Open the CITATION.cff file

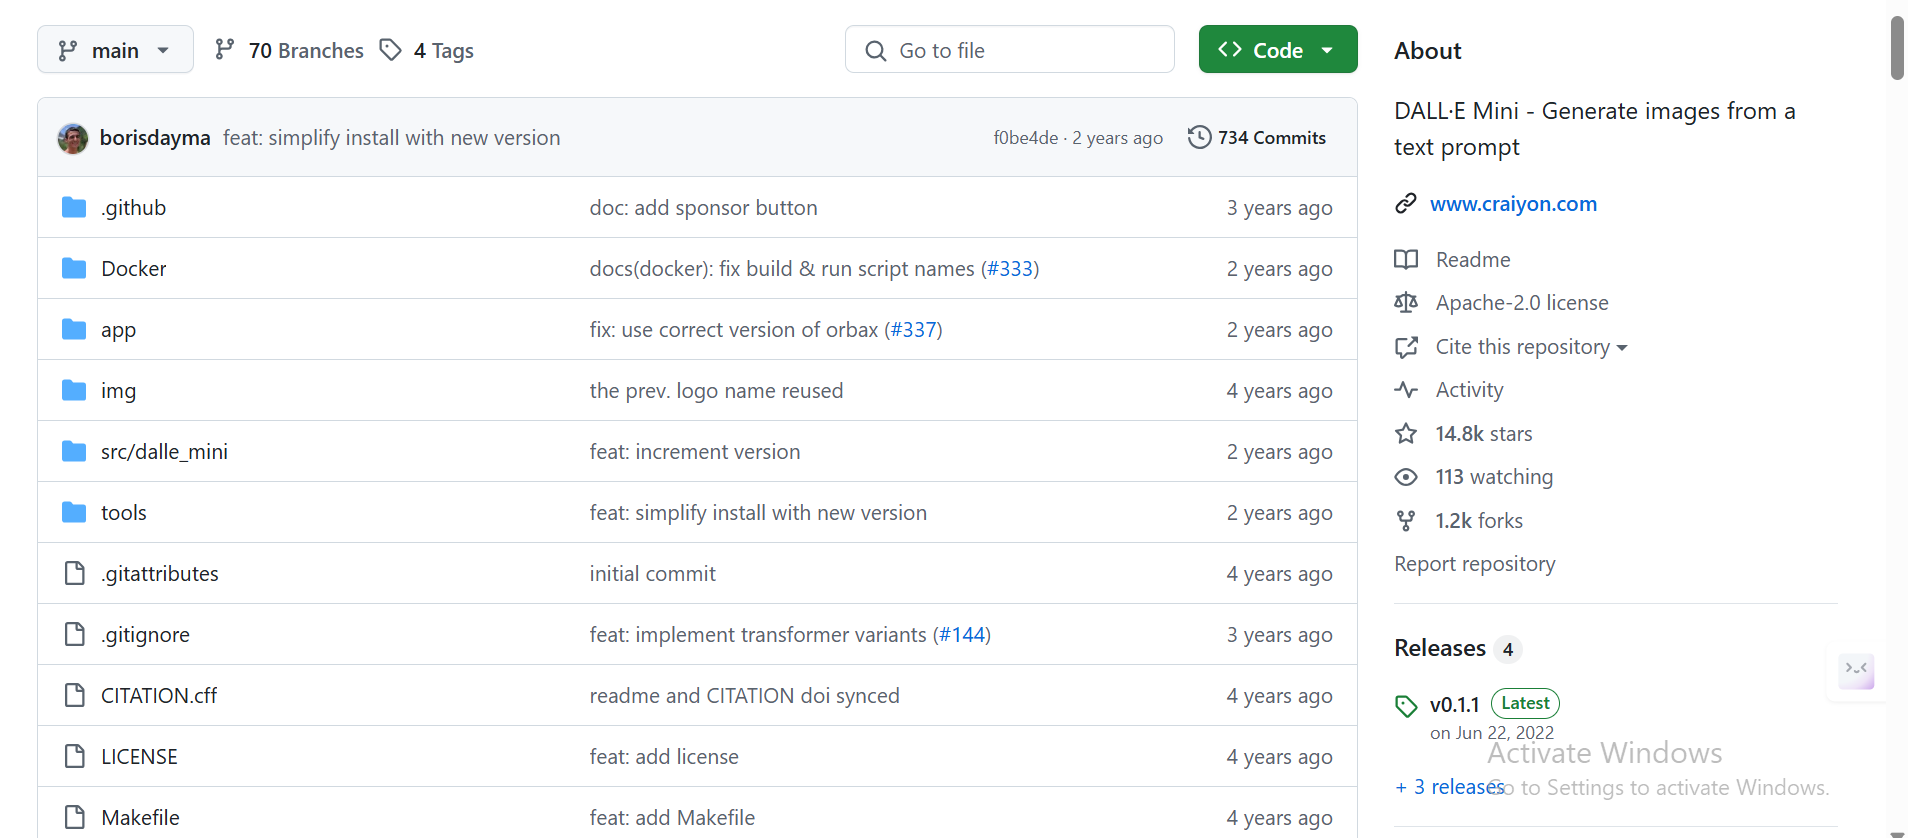(159, 696)
